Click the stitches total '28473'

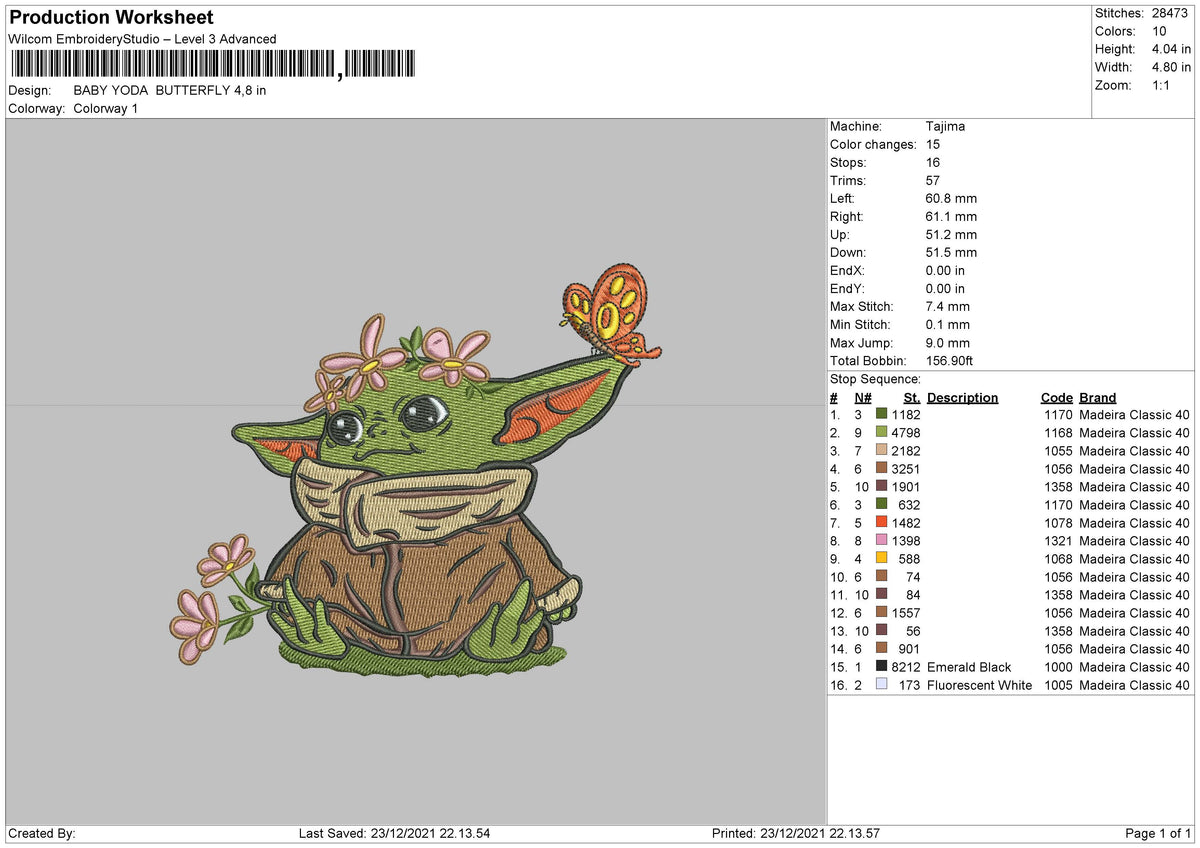1170,13
